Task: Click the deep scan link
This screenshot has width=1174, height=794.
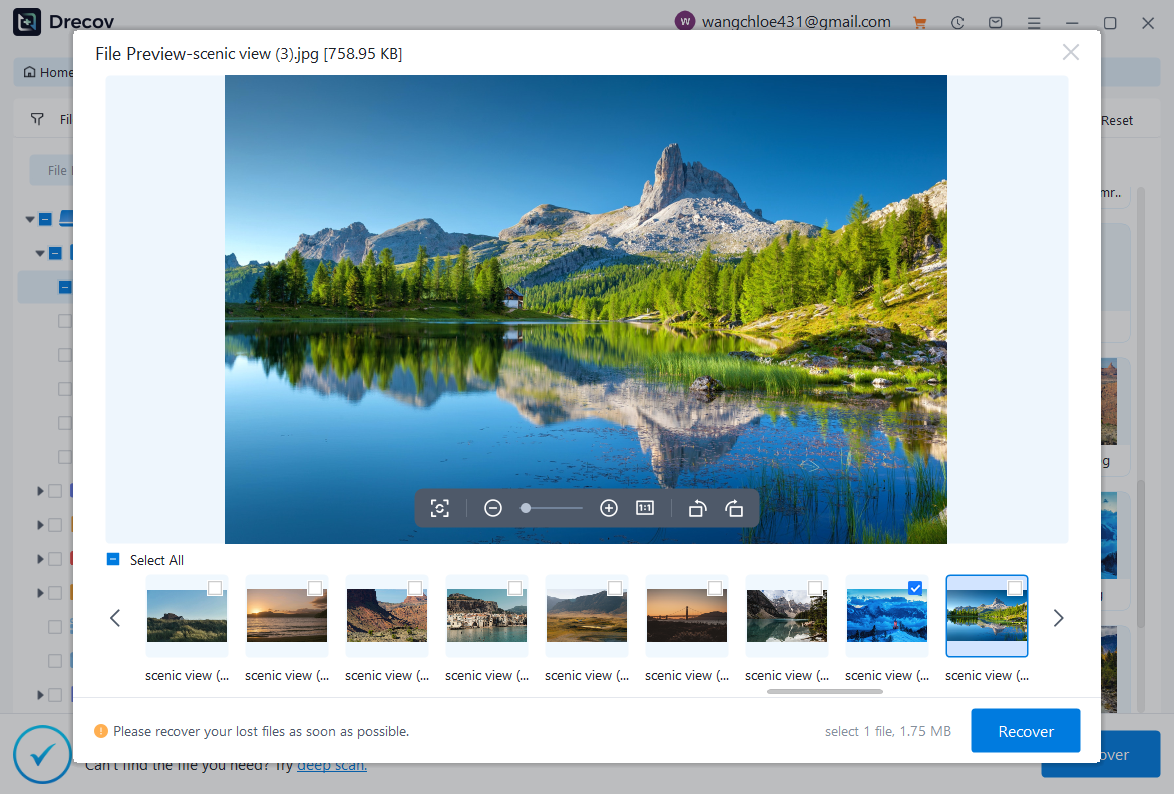Action: coord(331,765)
